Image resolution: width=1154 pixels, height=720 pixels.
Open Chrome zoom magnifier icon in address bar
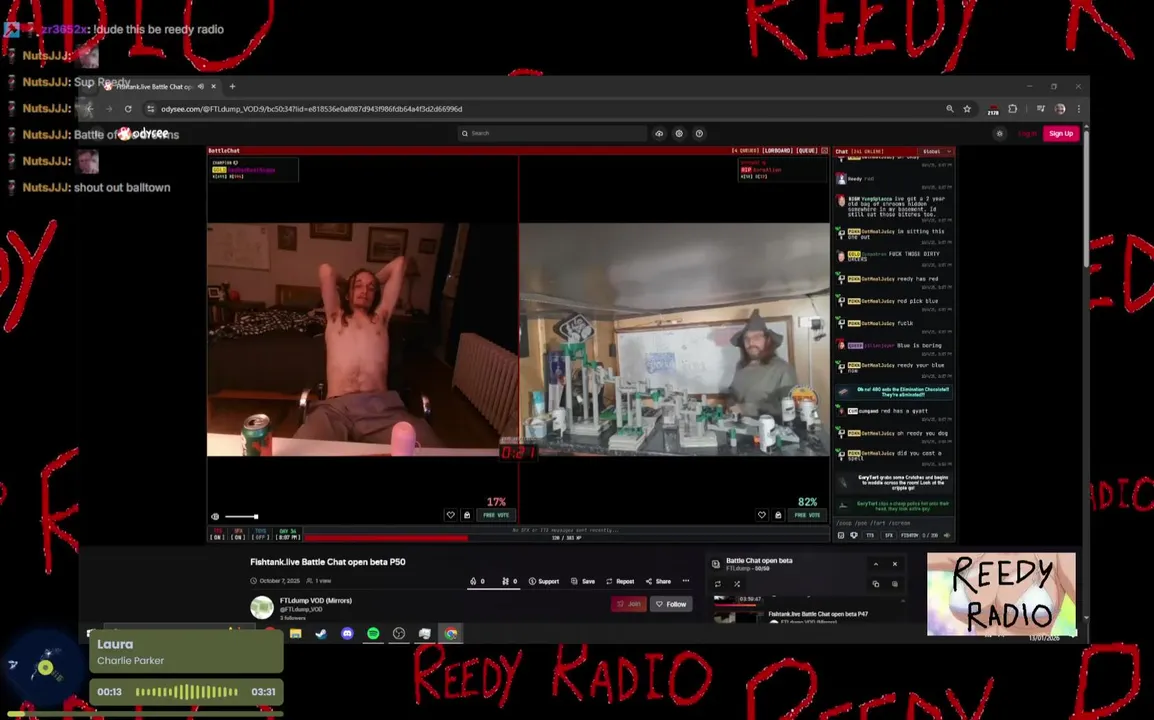(950, 109)
